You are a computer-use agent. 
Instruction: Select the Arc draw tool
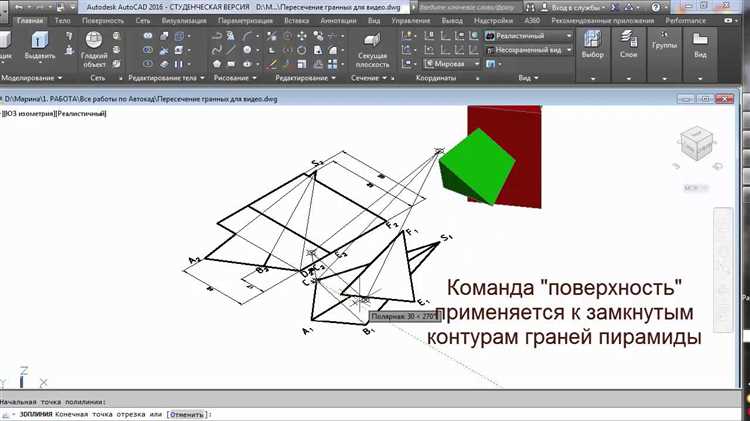click(247, 36)
